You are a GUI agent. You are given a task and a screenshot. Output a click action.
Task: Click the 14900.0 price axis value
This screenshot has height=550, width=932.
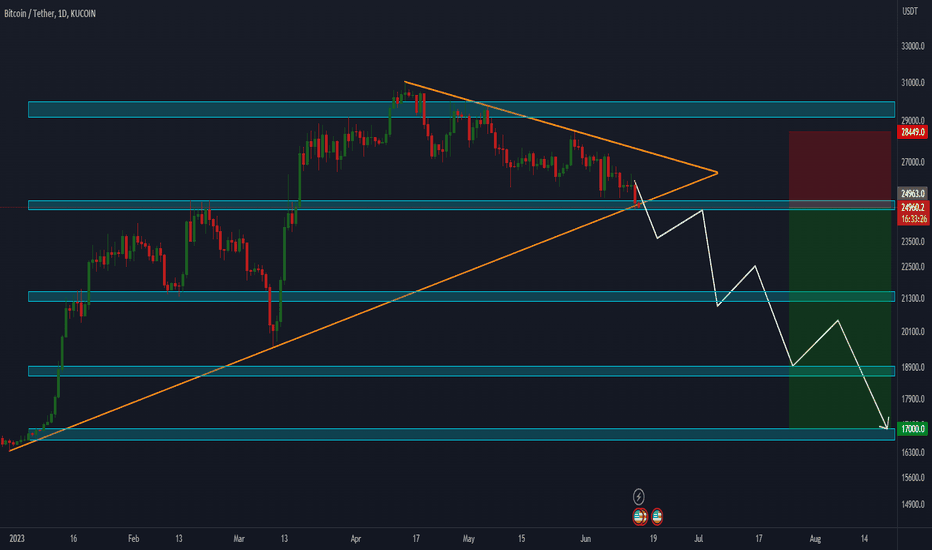tap(912, 504)
